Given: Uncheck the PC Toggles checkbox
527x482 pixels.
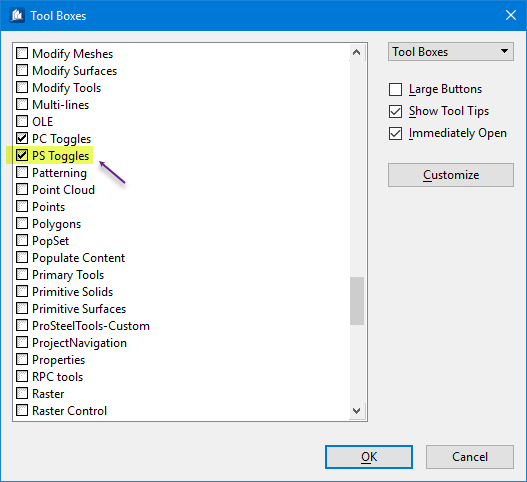Looking at the screenshot, I should pos(22,138).
